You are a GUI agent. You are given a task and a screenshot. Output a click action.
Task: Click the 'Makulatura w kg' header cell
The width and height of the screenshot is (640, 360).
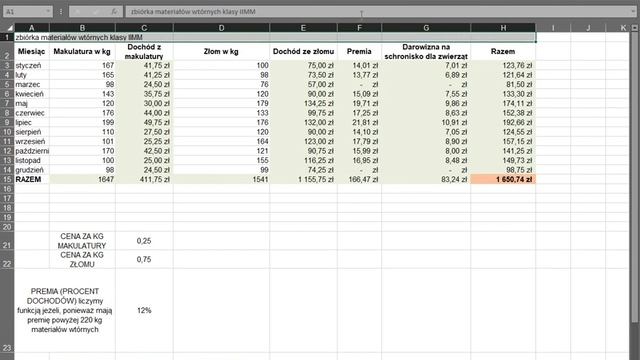82,51
